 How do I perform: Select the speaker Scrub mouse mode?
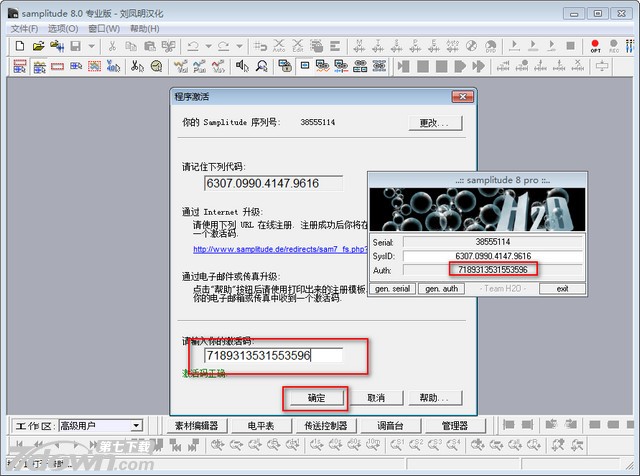tap(242, 66)
